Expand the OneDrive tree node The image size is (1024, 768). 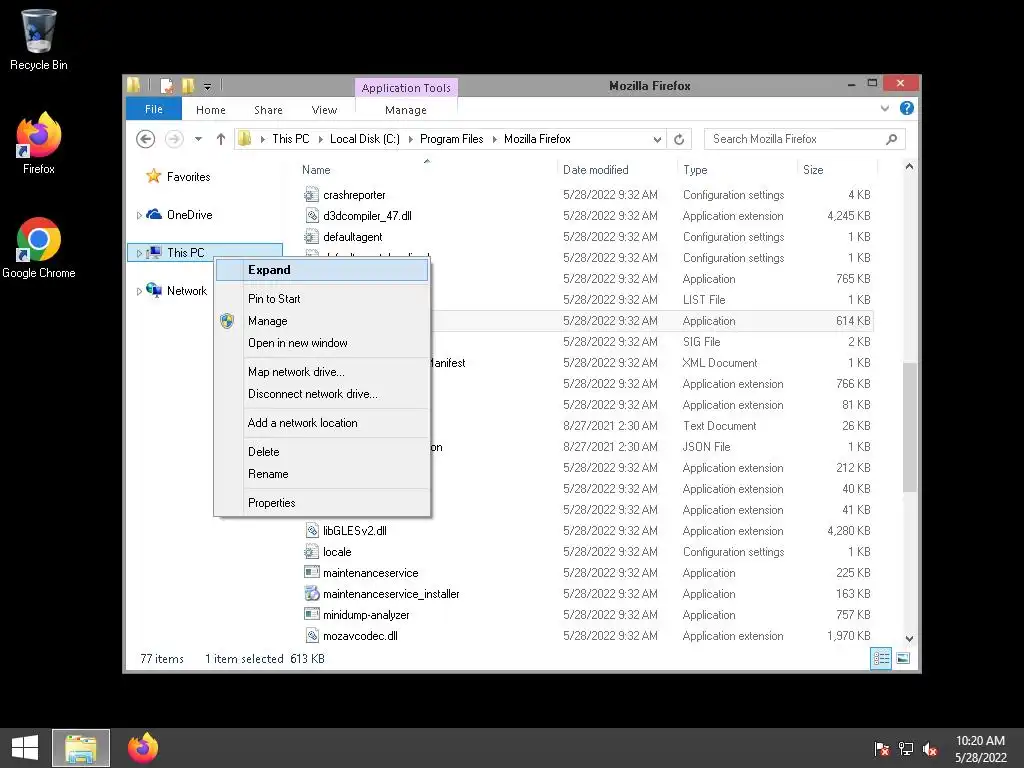pos(138,215)
